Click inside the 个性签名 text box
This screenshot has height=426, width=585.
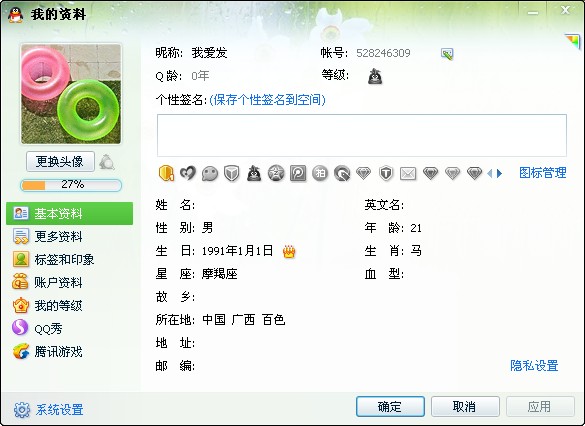click(362, 135)
